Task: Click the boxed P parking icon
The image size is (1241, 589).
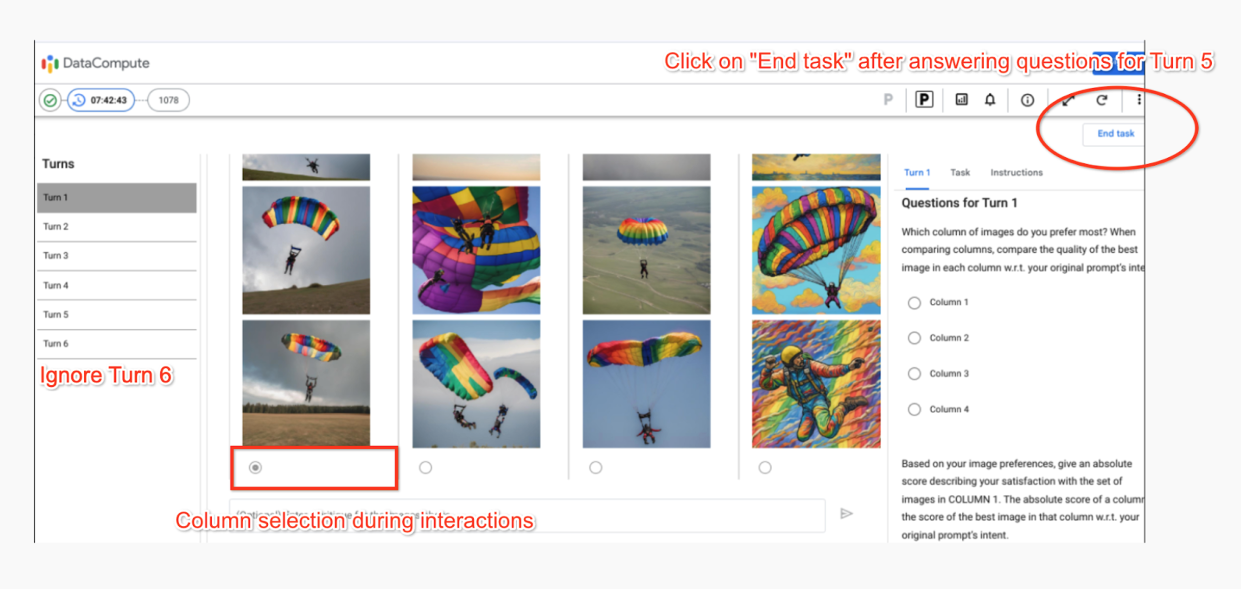Action: 924,100
